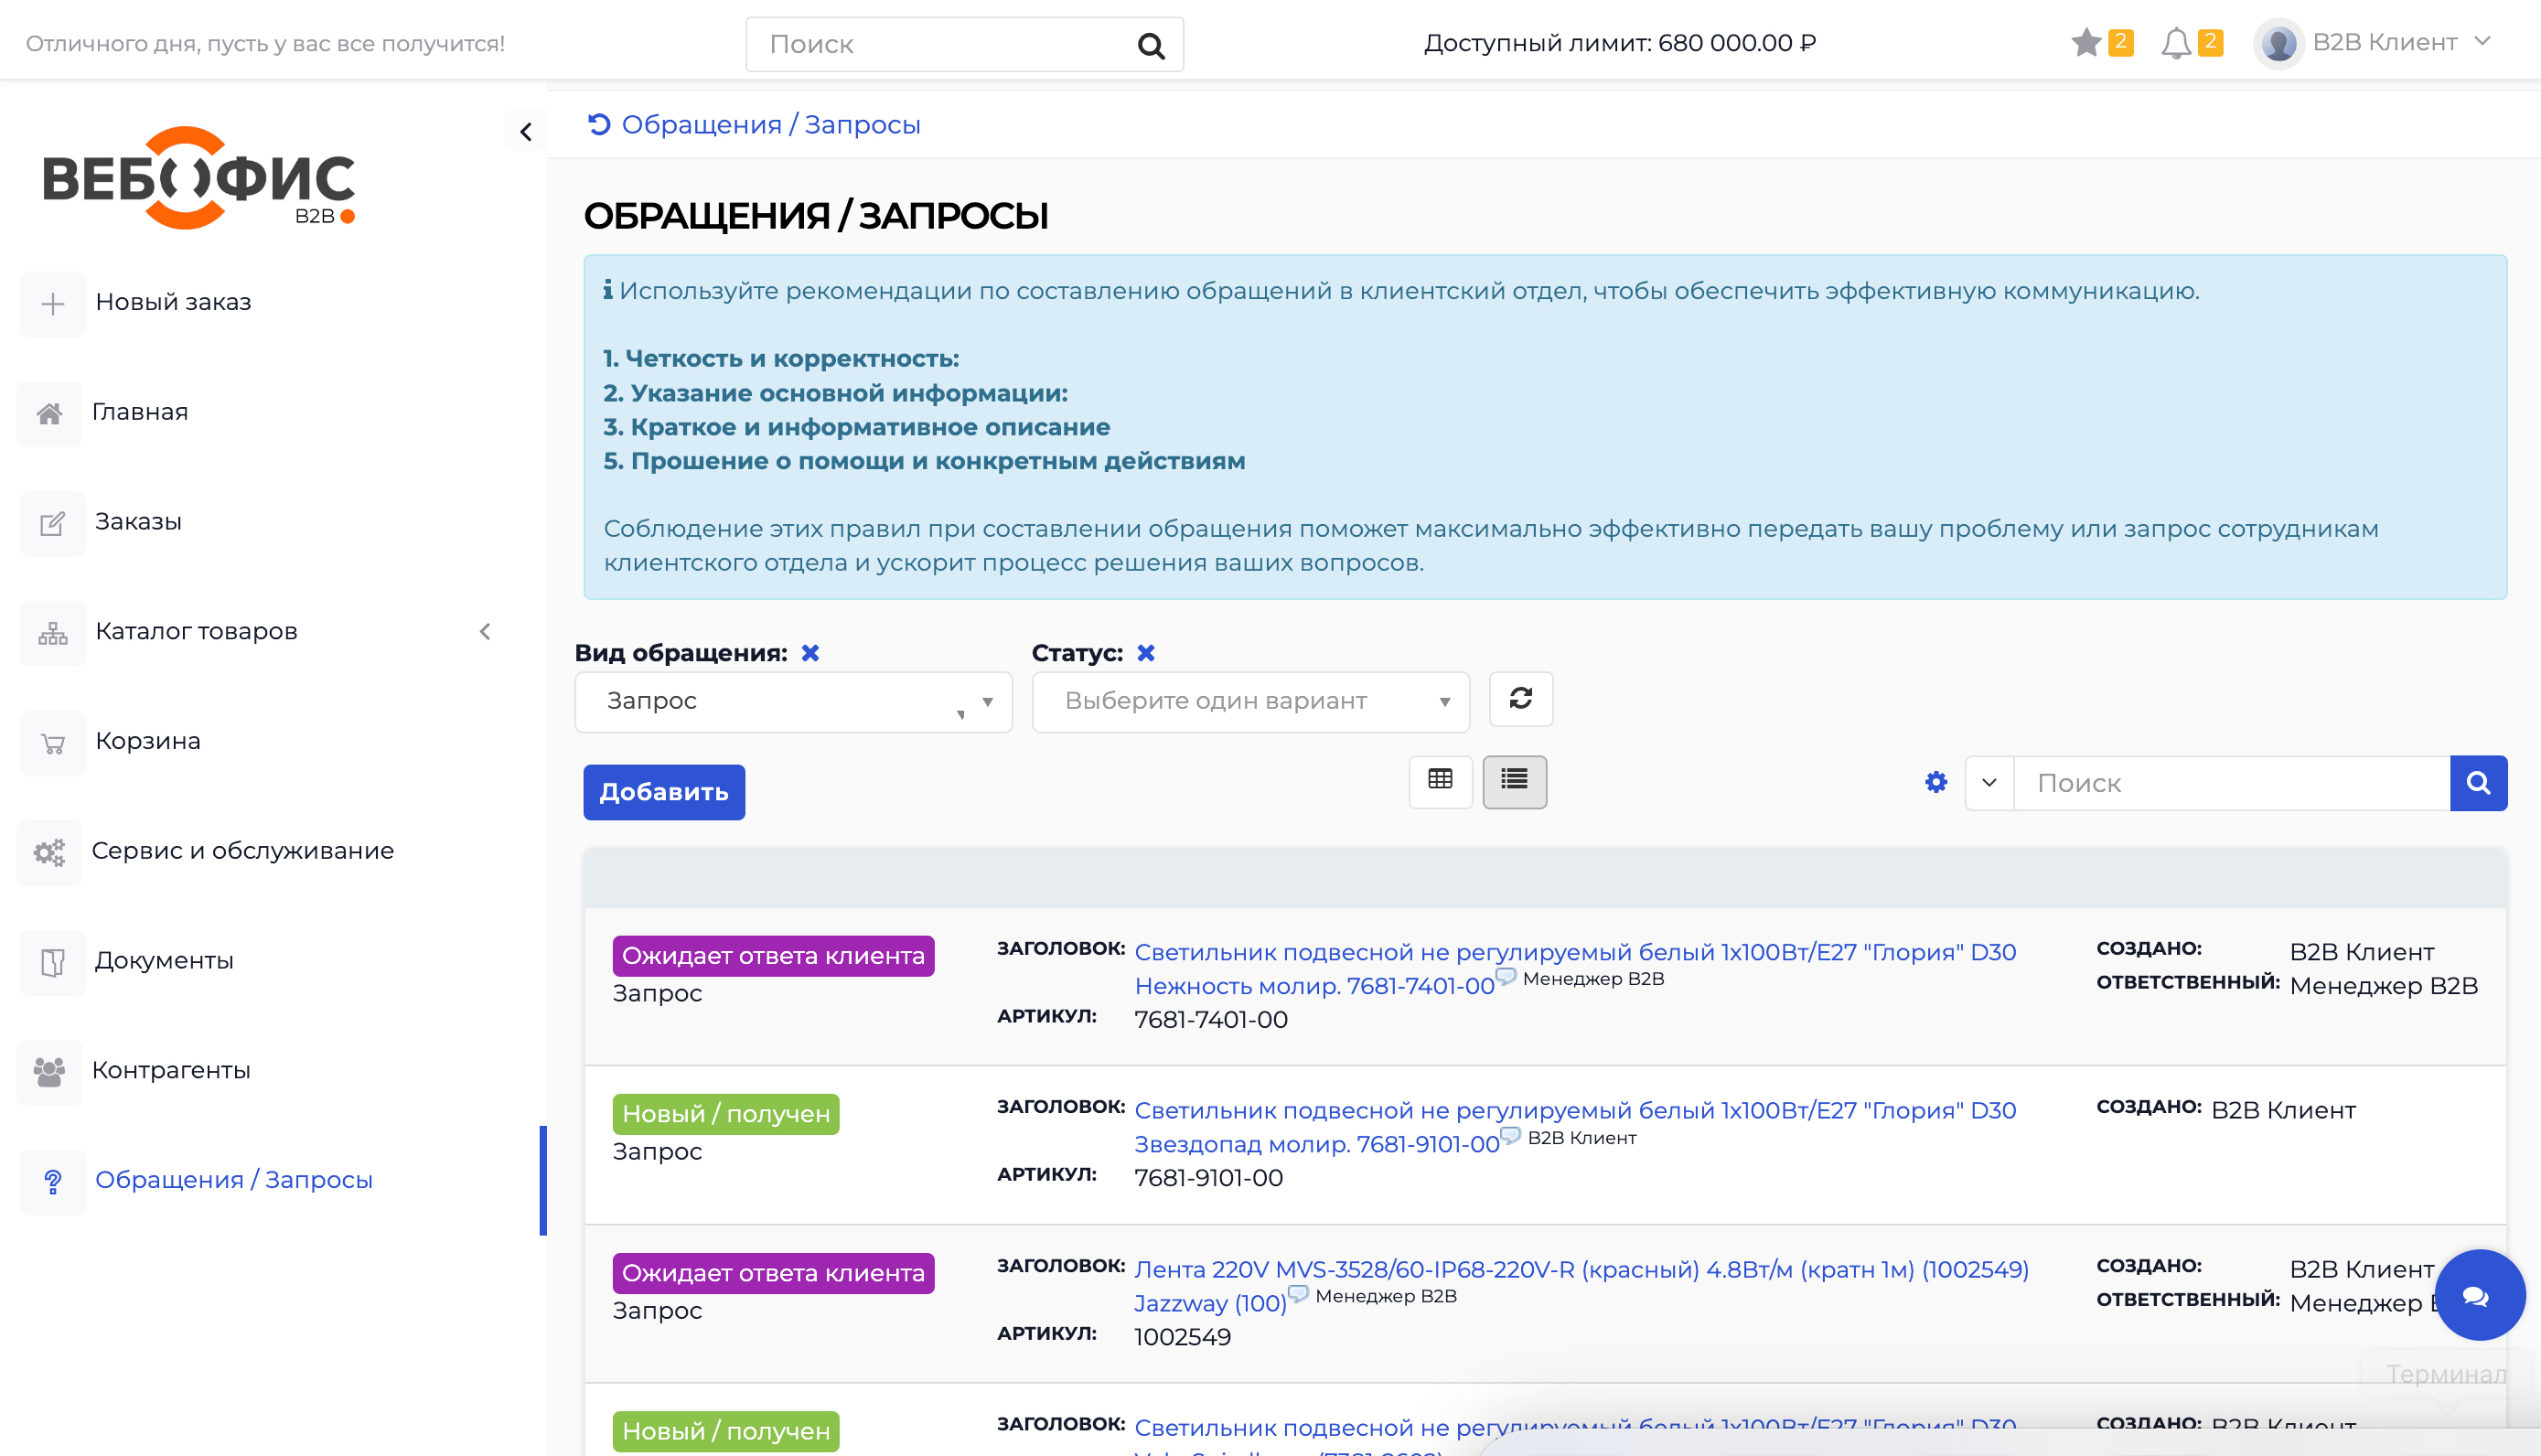Collapse the left sidebar with the chevron
The height and width of the screenshot is (1456, 2541).
click(525, 130)
